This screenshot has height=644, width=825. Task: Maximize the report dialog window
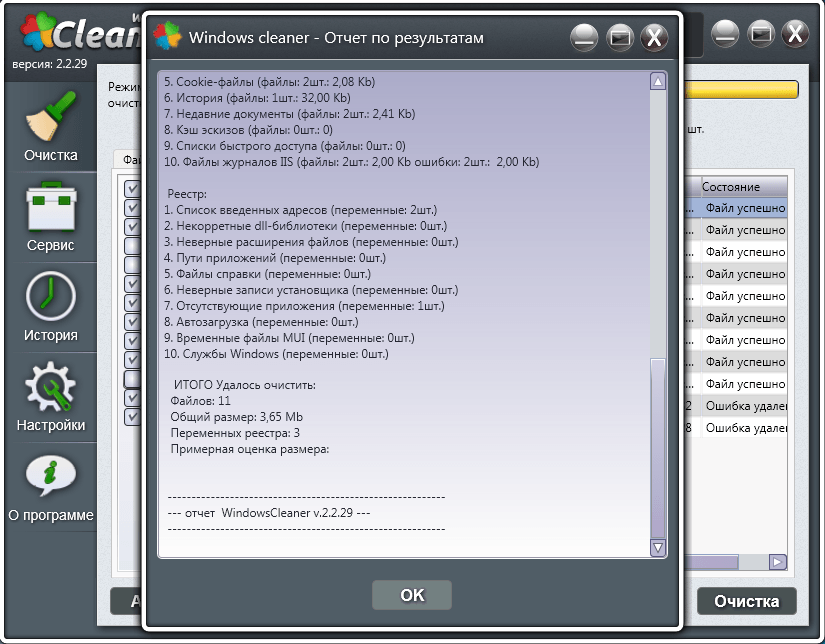click(620, 37)
